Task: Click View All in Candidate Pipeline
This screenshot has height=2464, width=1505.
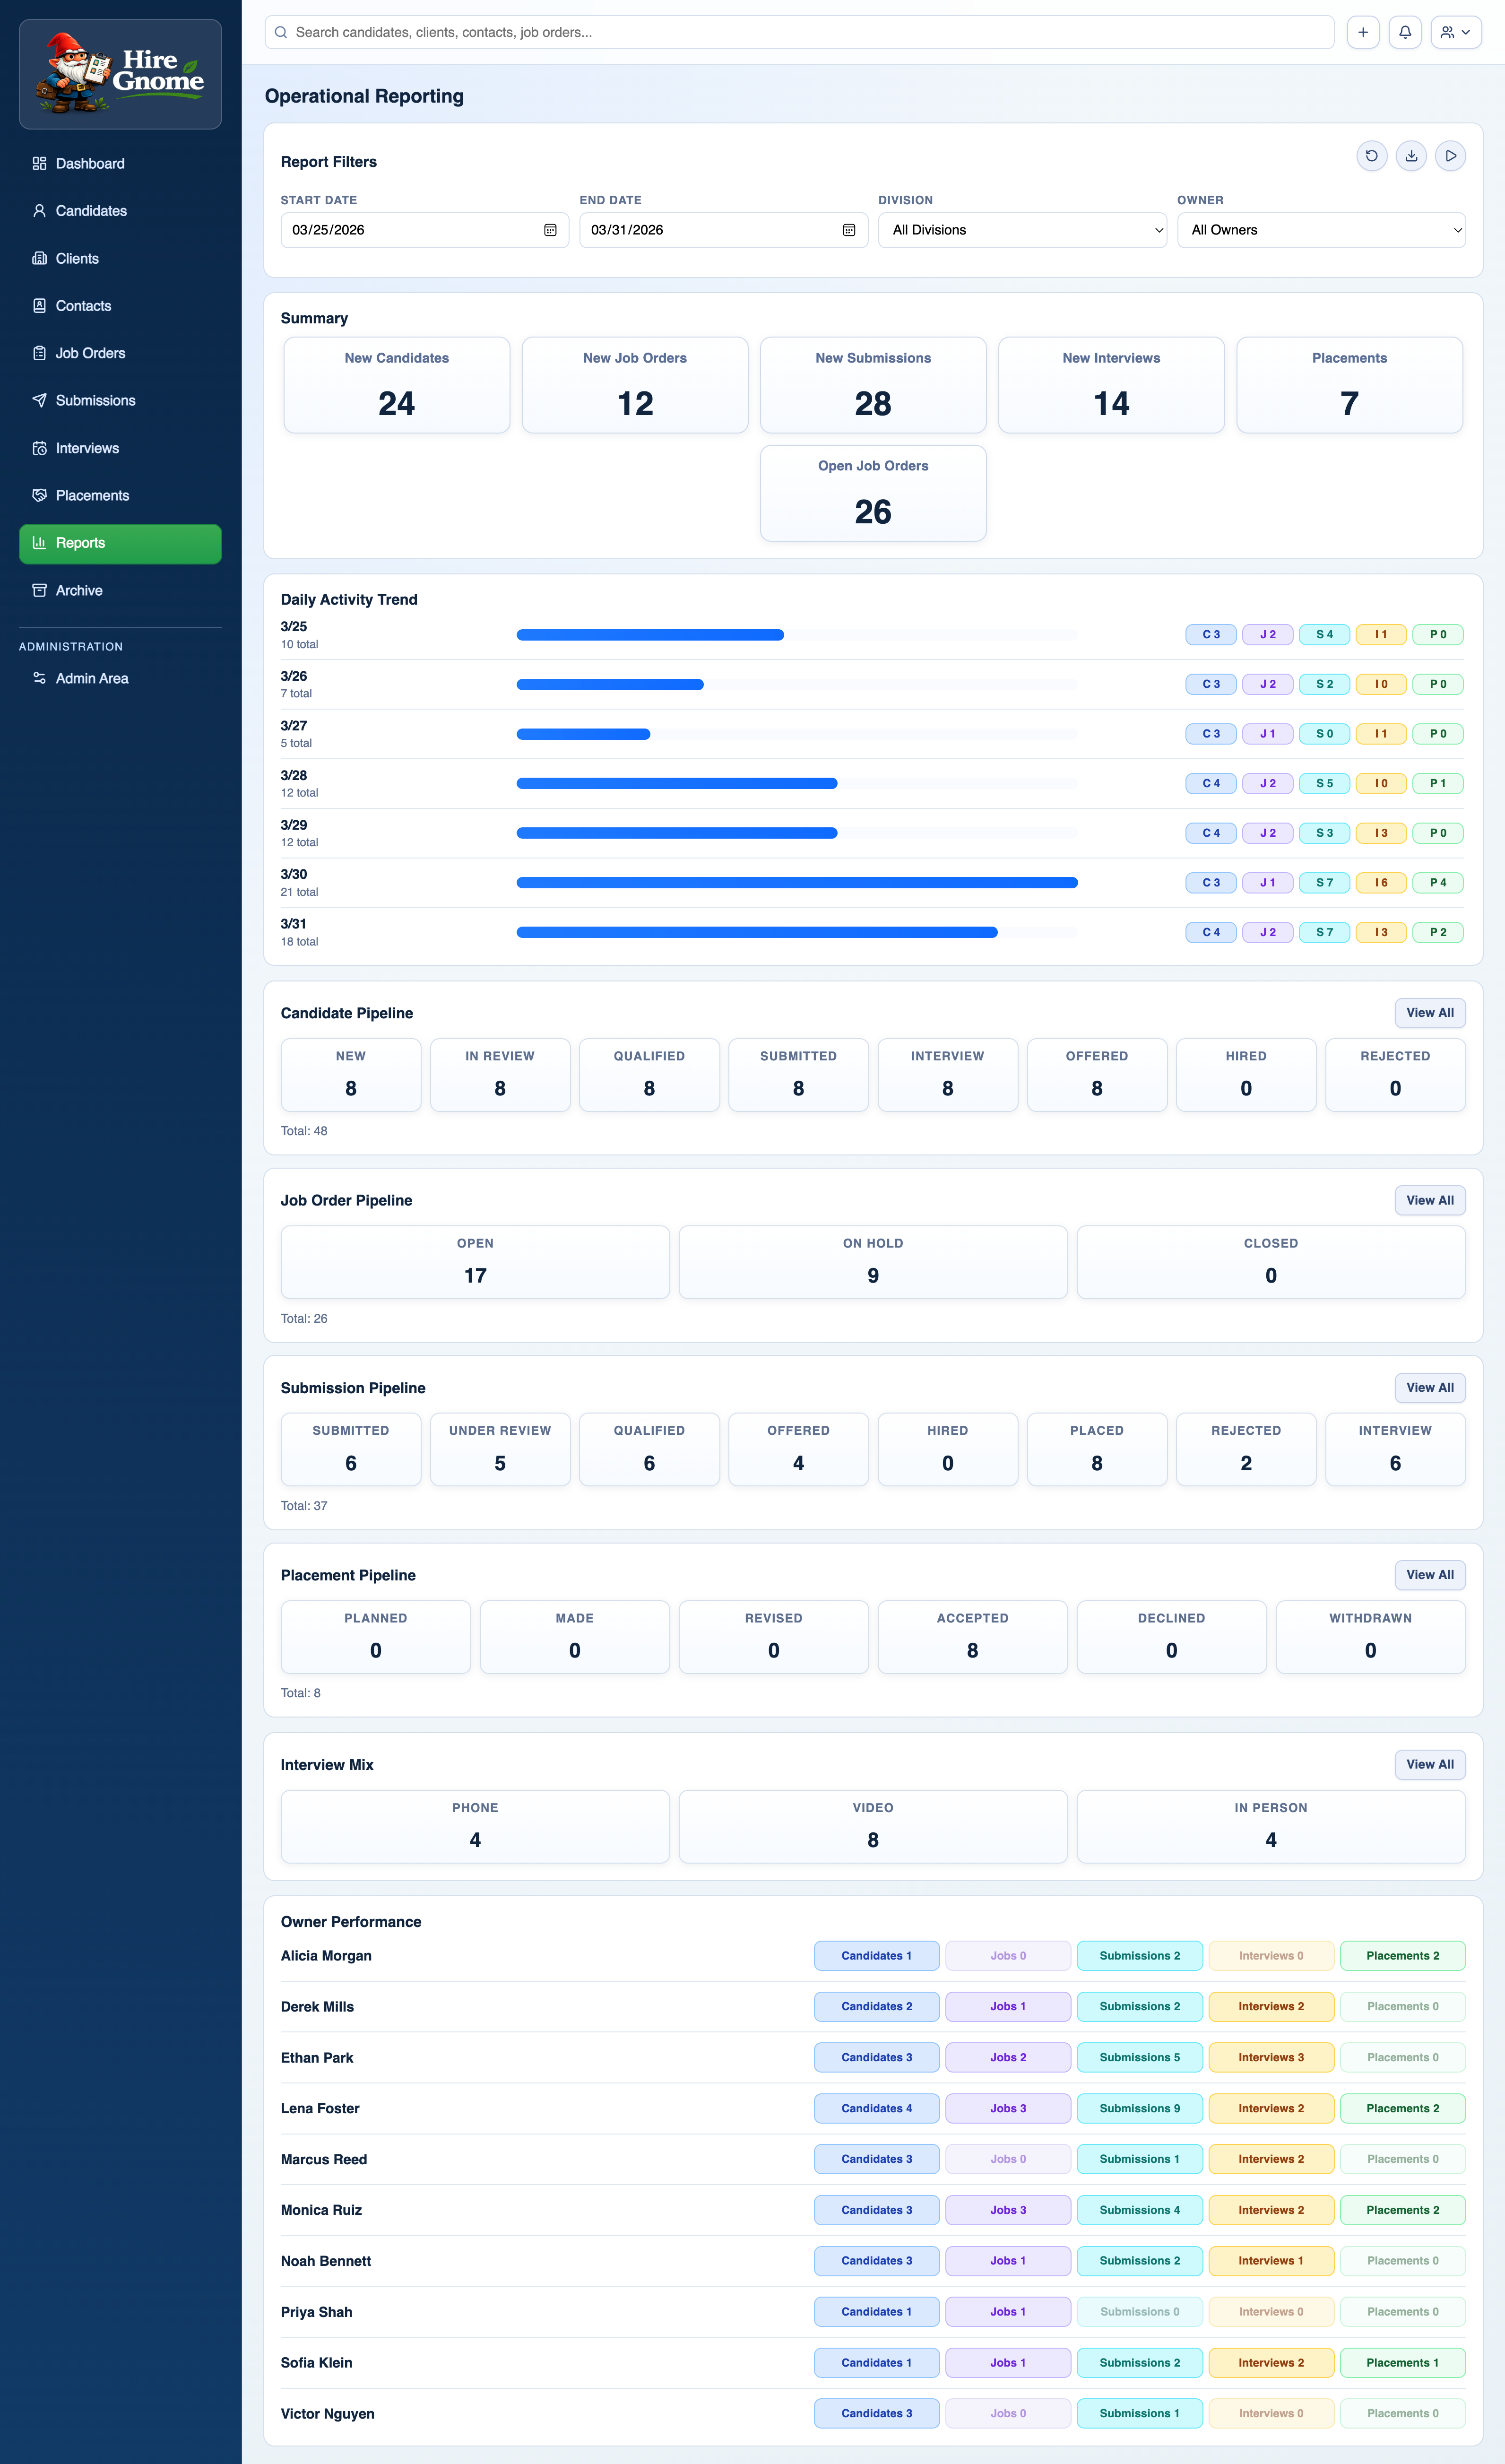Action: (1429, 1013)
